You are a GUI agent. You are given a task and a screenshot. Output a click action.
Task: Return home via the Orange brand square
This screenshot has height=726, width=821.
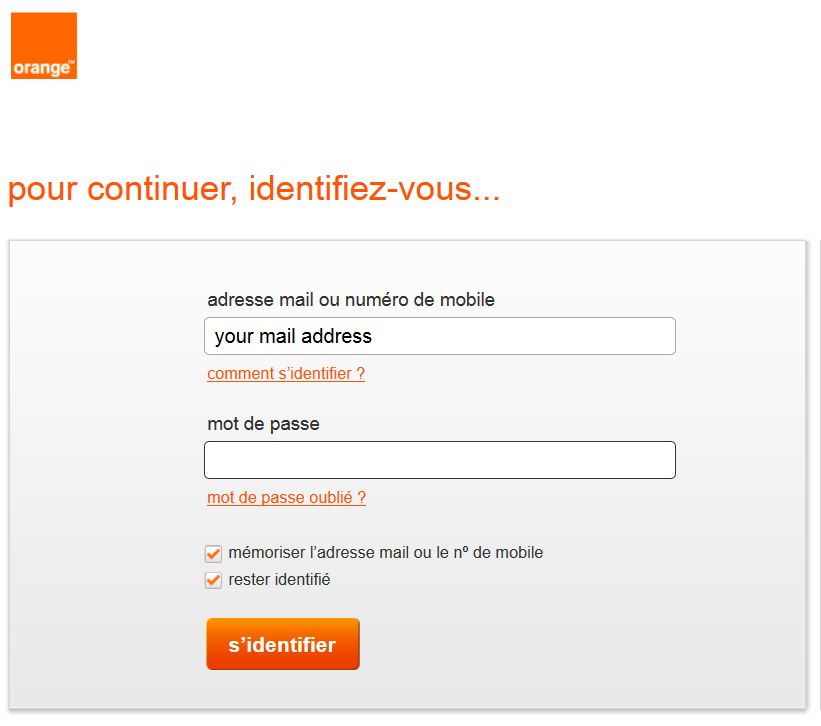44,46
